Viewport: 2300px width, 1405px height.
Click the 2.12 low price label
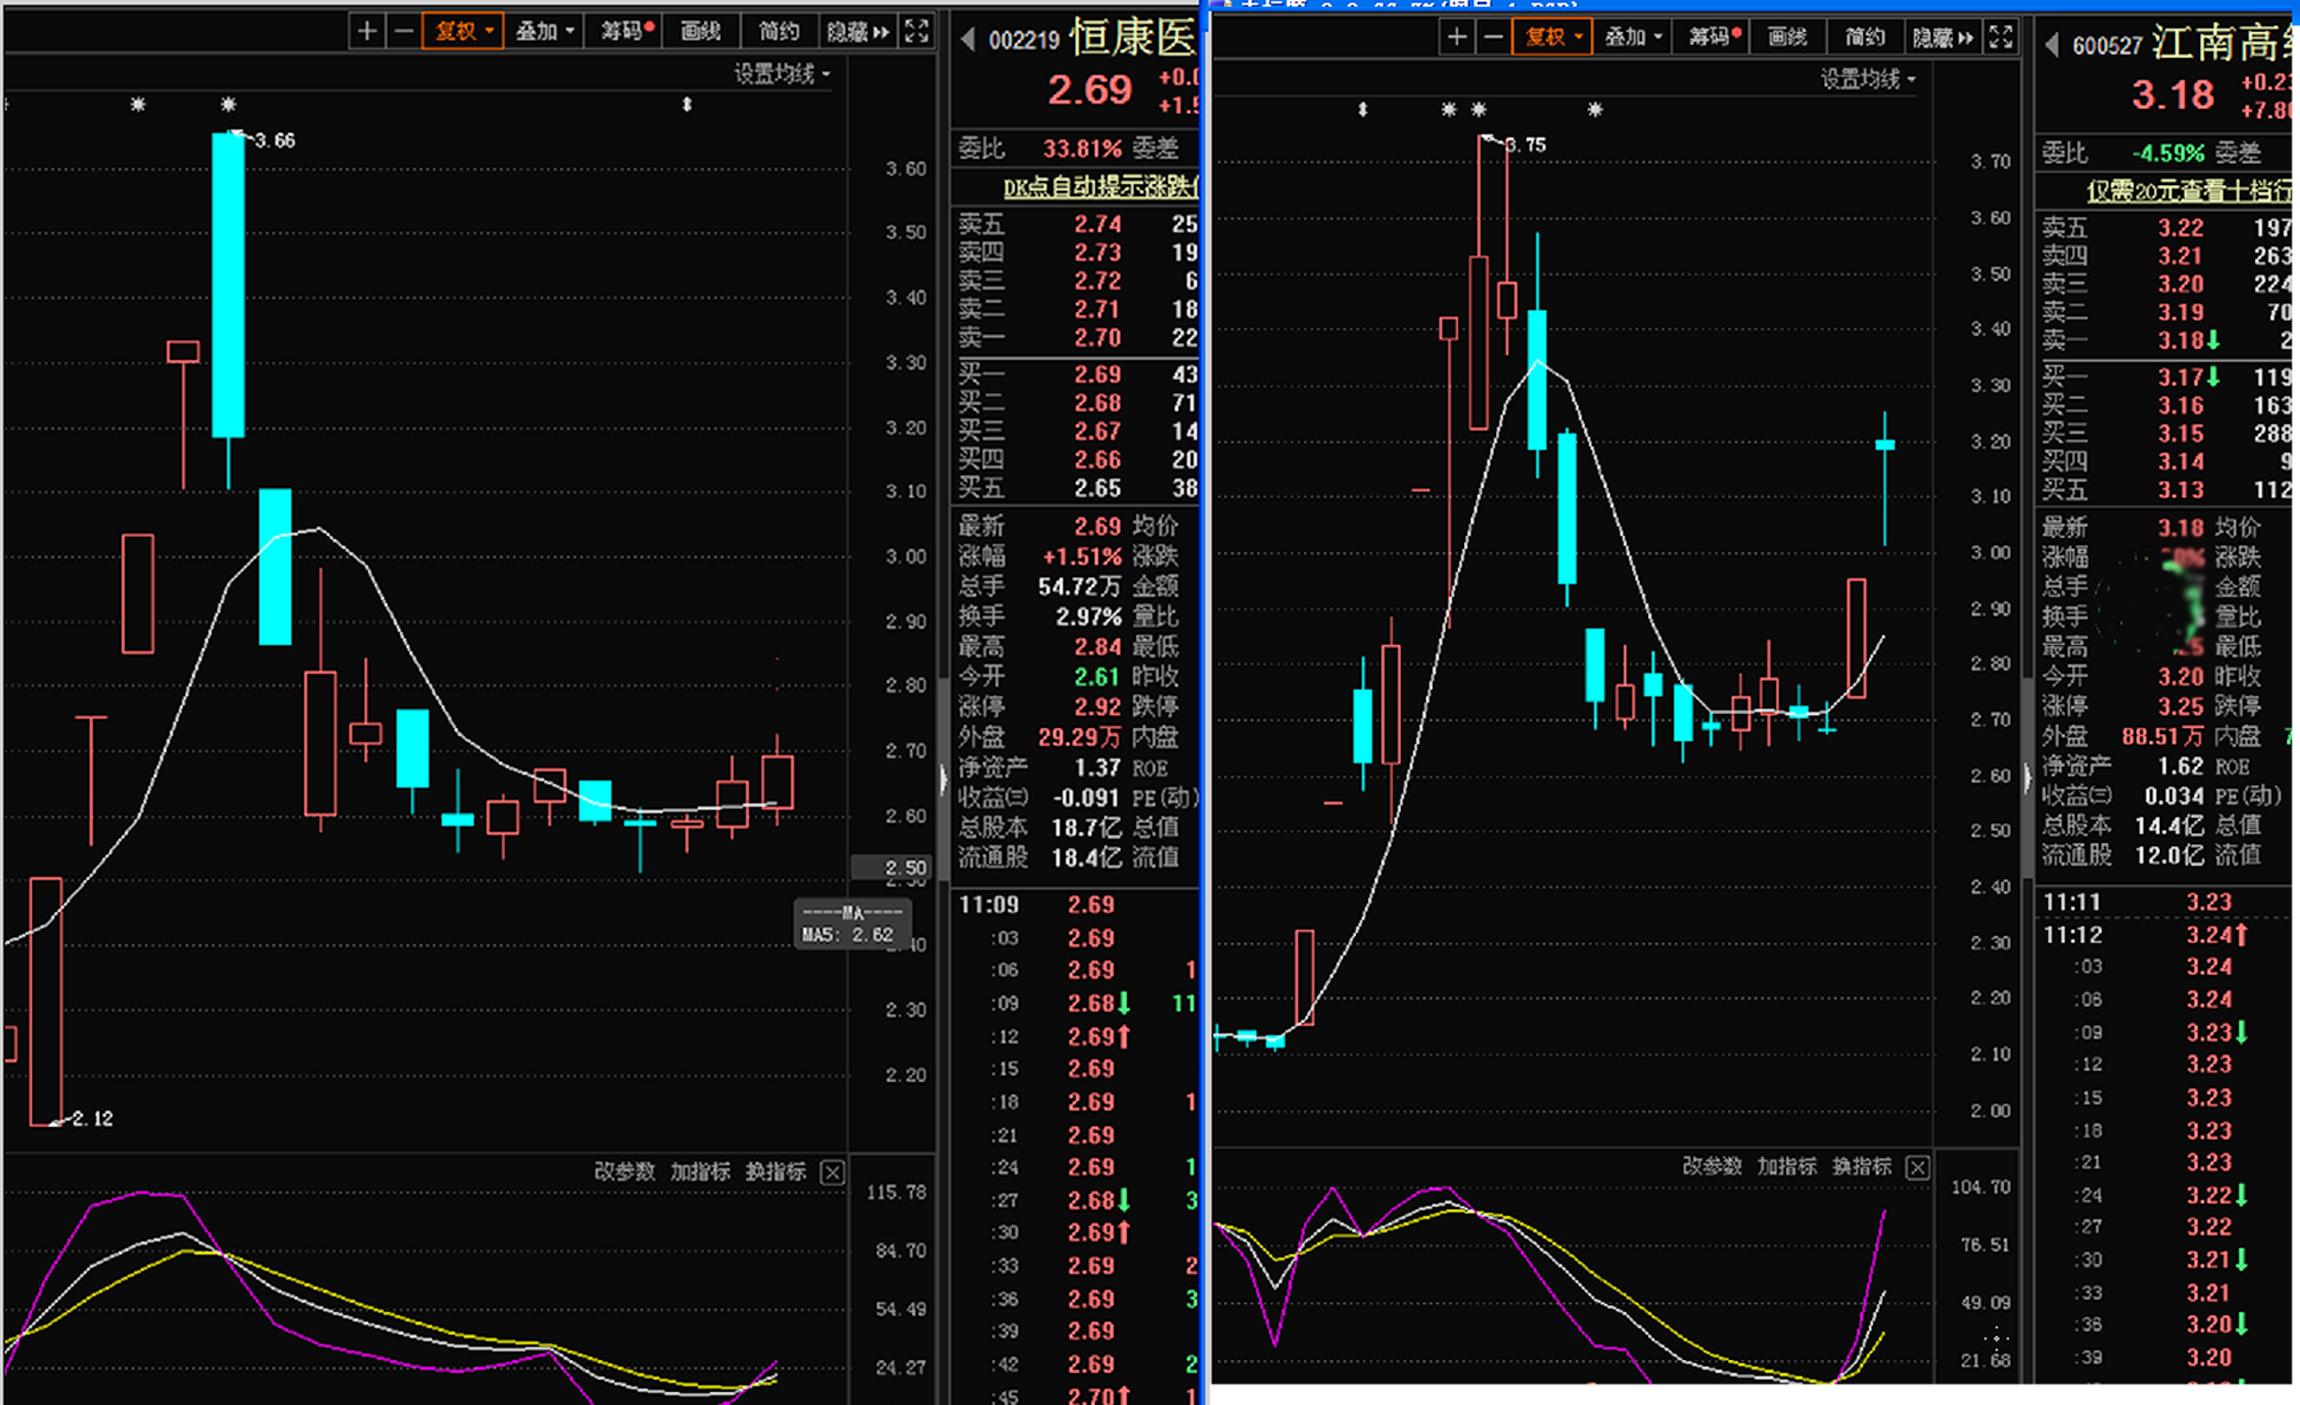tap(92, 1119)
